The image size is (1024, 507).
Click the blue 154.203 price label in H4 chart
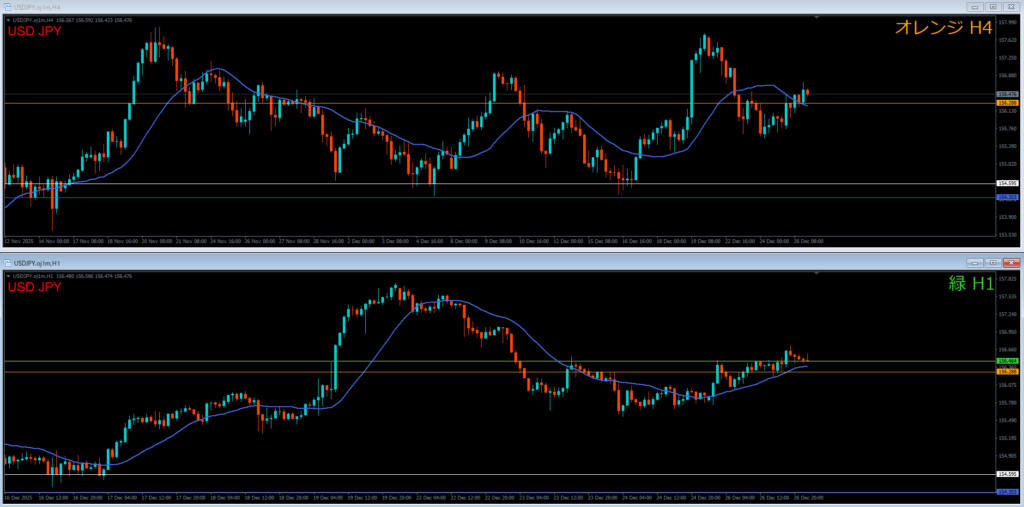pos(1007,198)
